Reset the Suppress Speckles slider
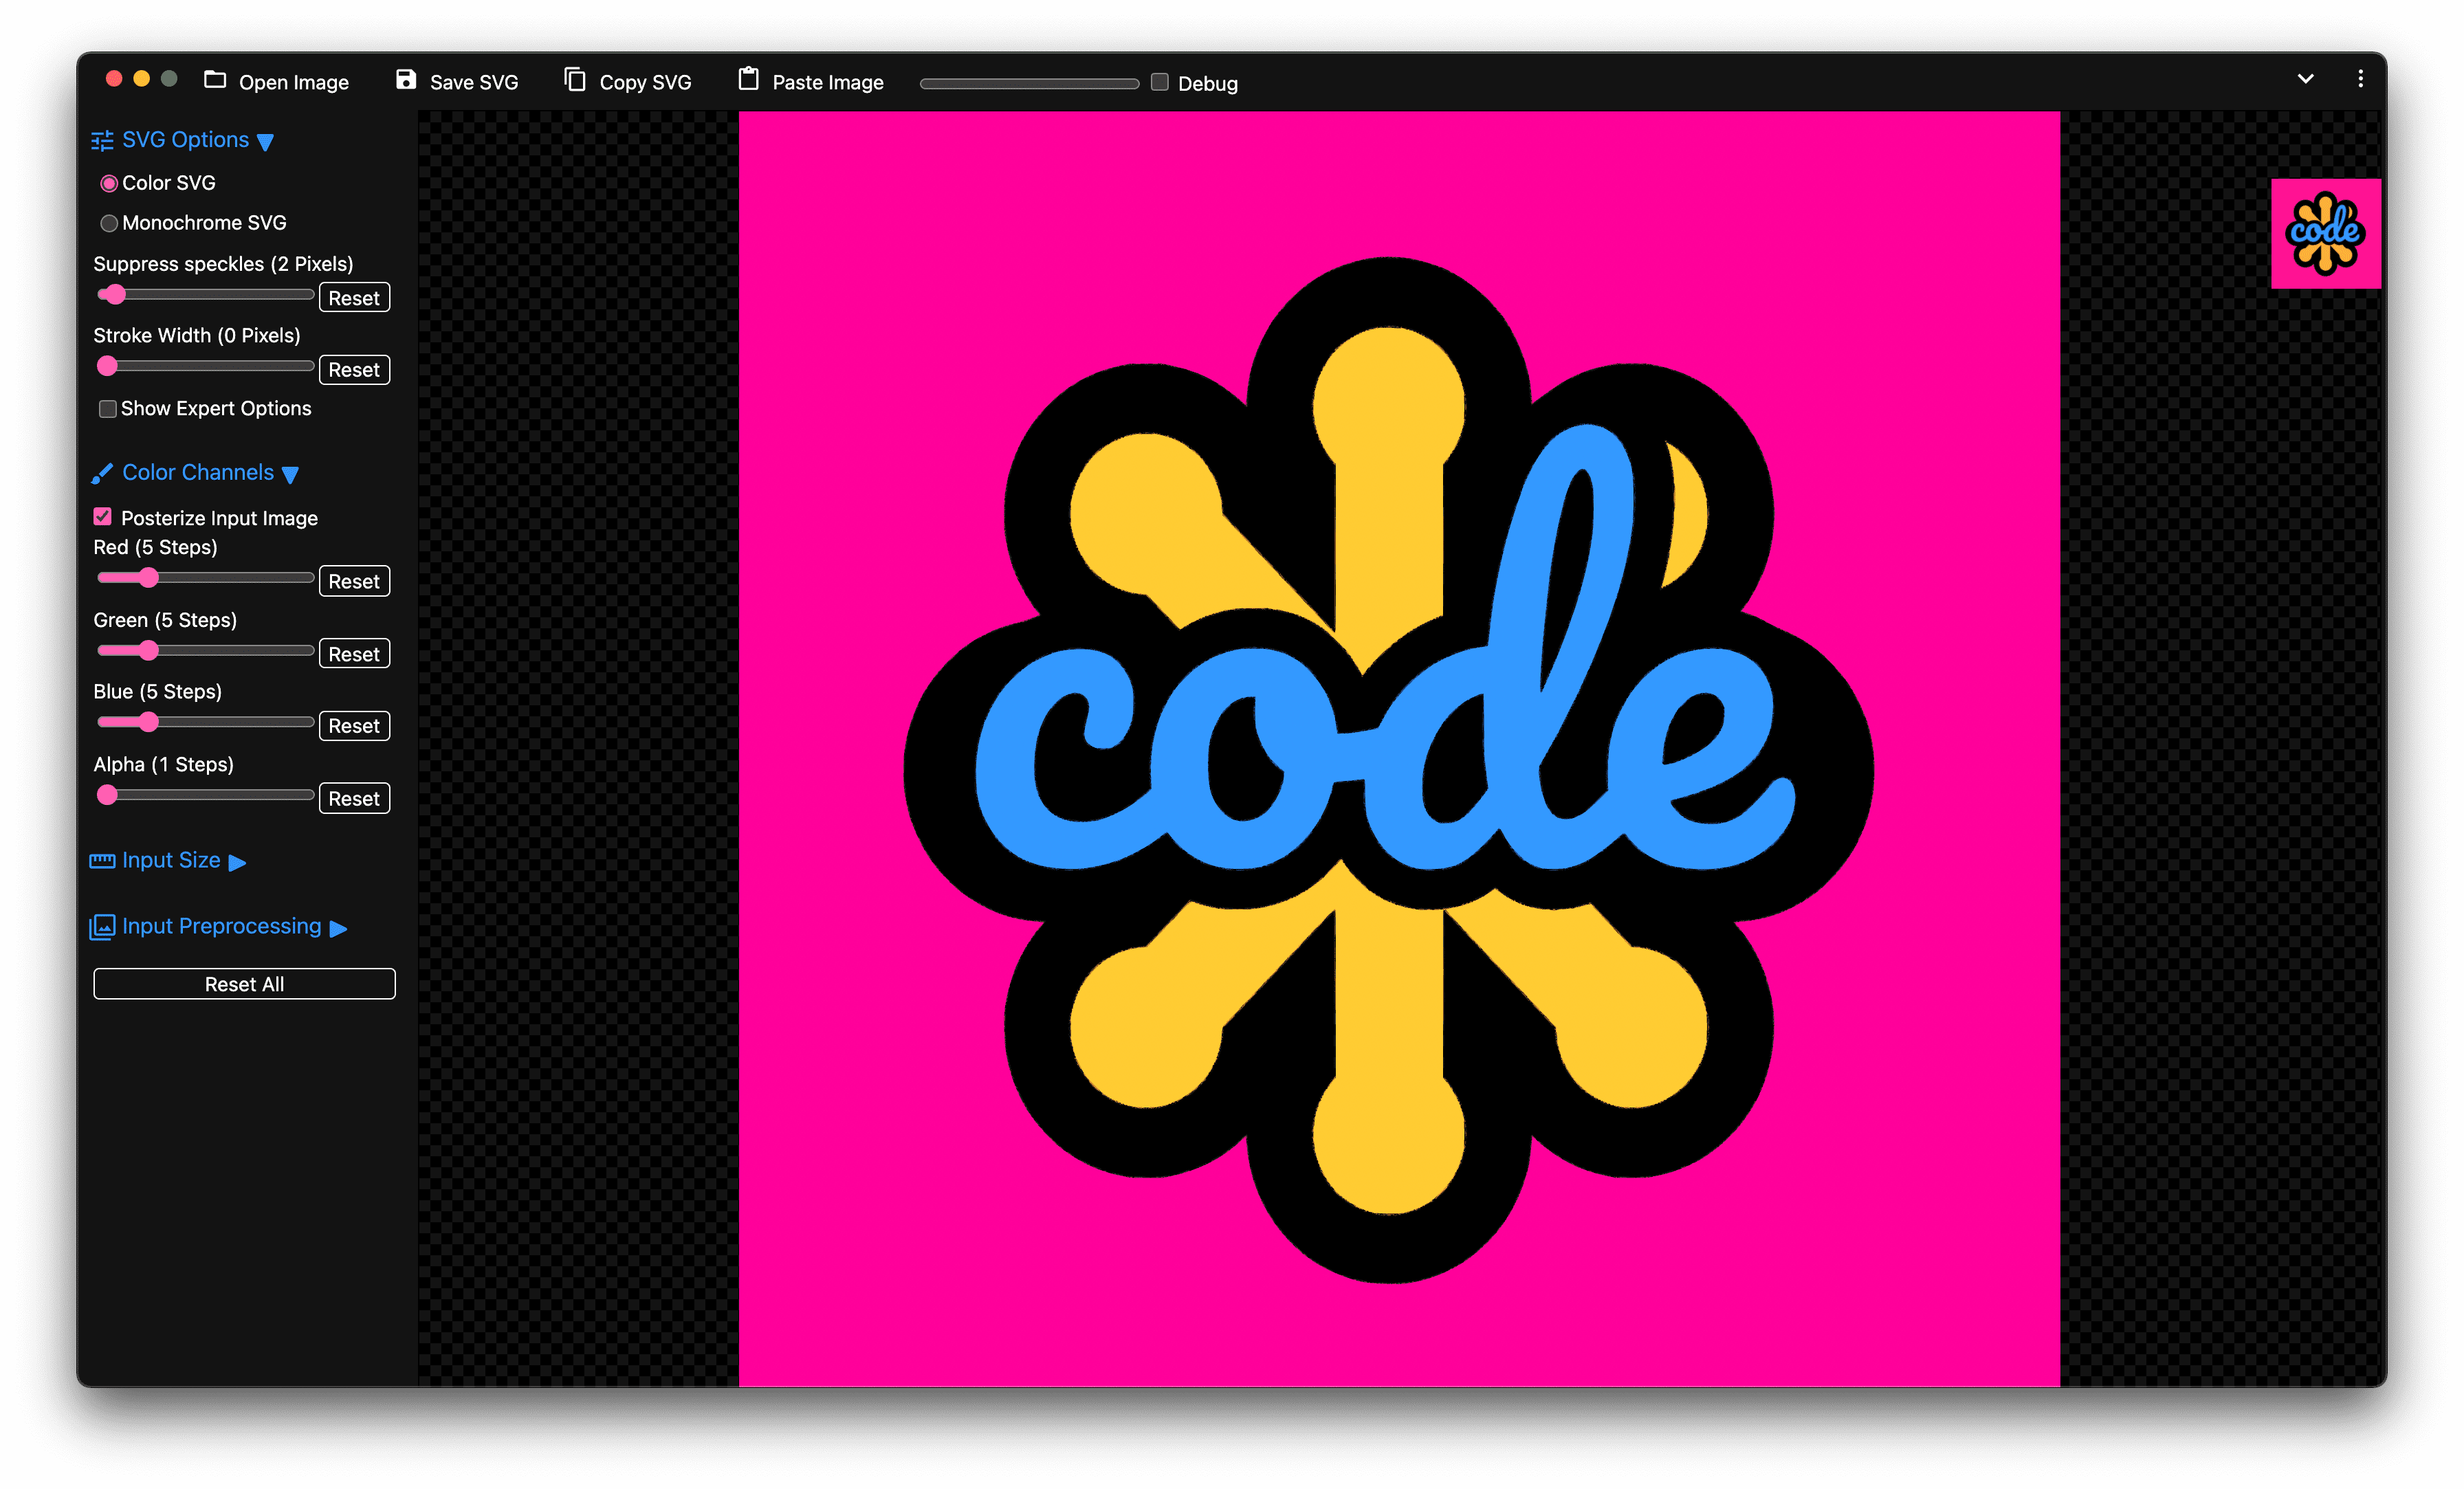Viewport: 2464px width, 1489px height. (x=354, y=296)
